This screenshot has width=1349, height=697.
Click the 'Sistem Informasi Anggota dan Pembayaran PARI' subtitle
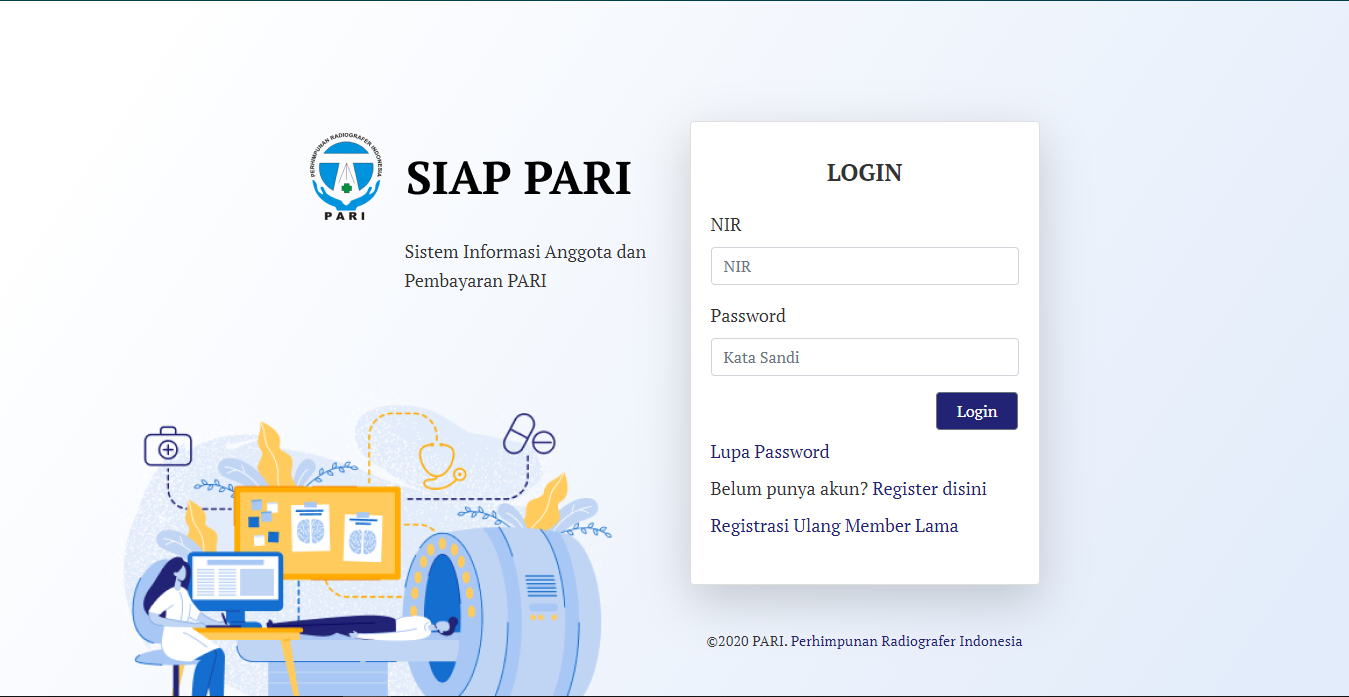525,266
